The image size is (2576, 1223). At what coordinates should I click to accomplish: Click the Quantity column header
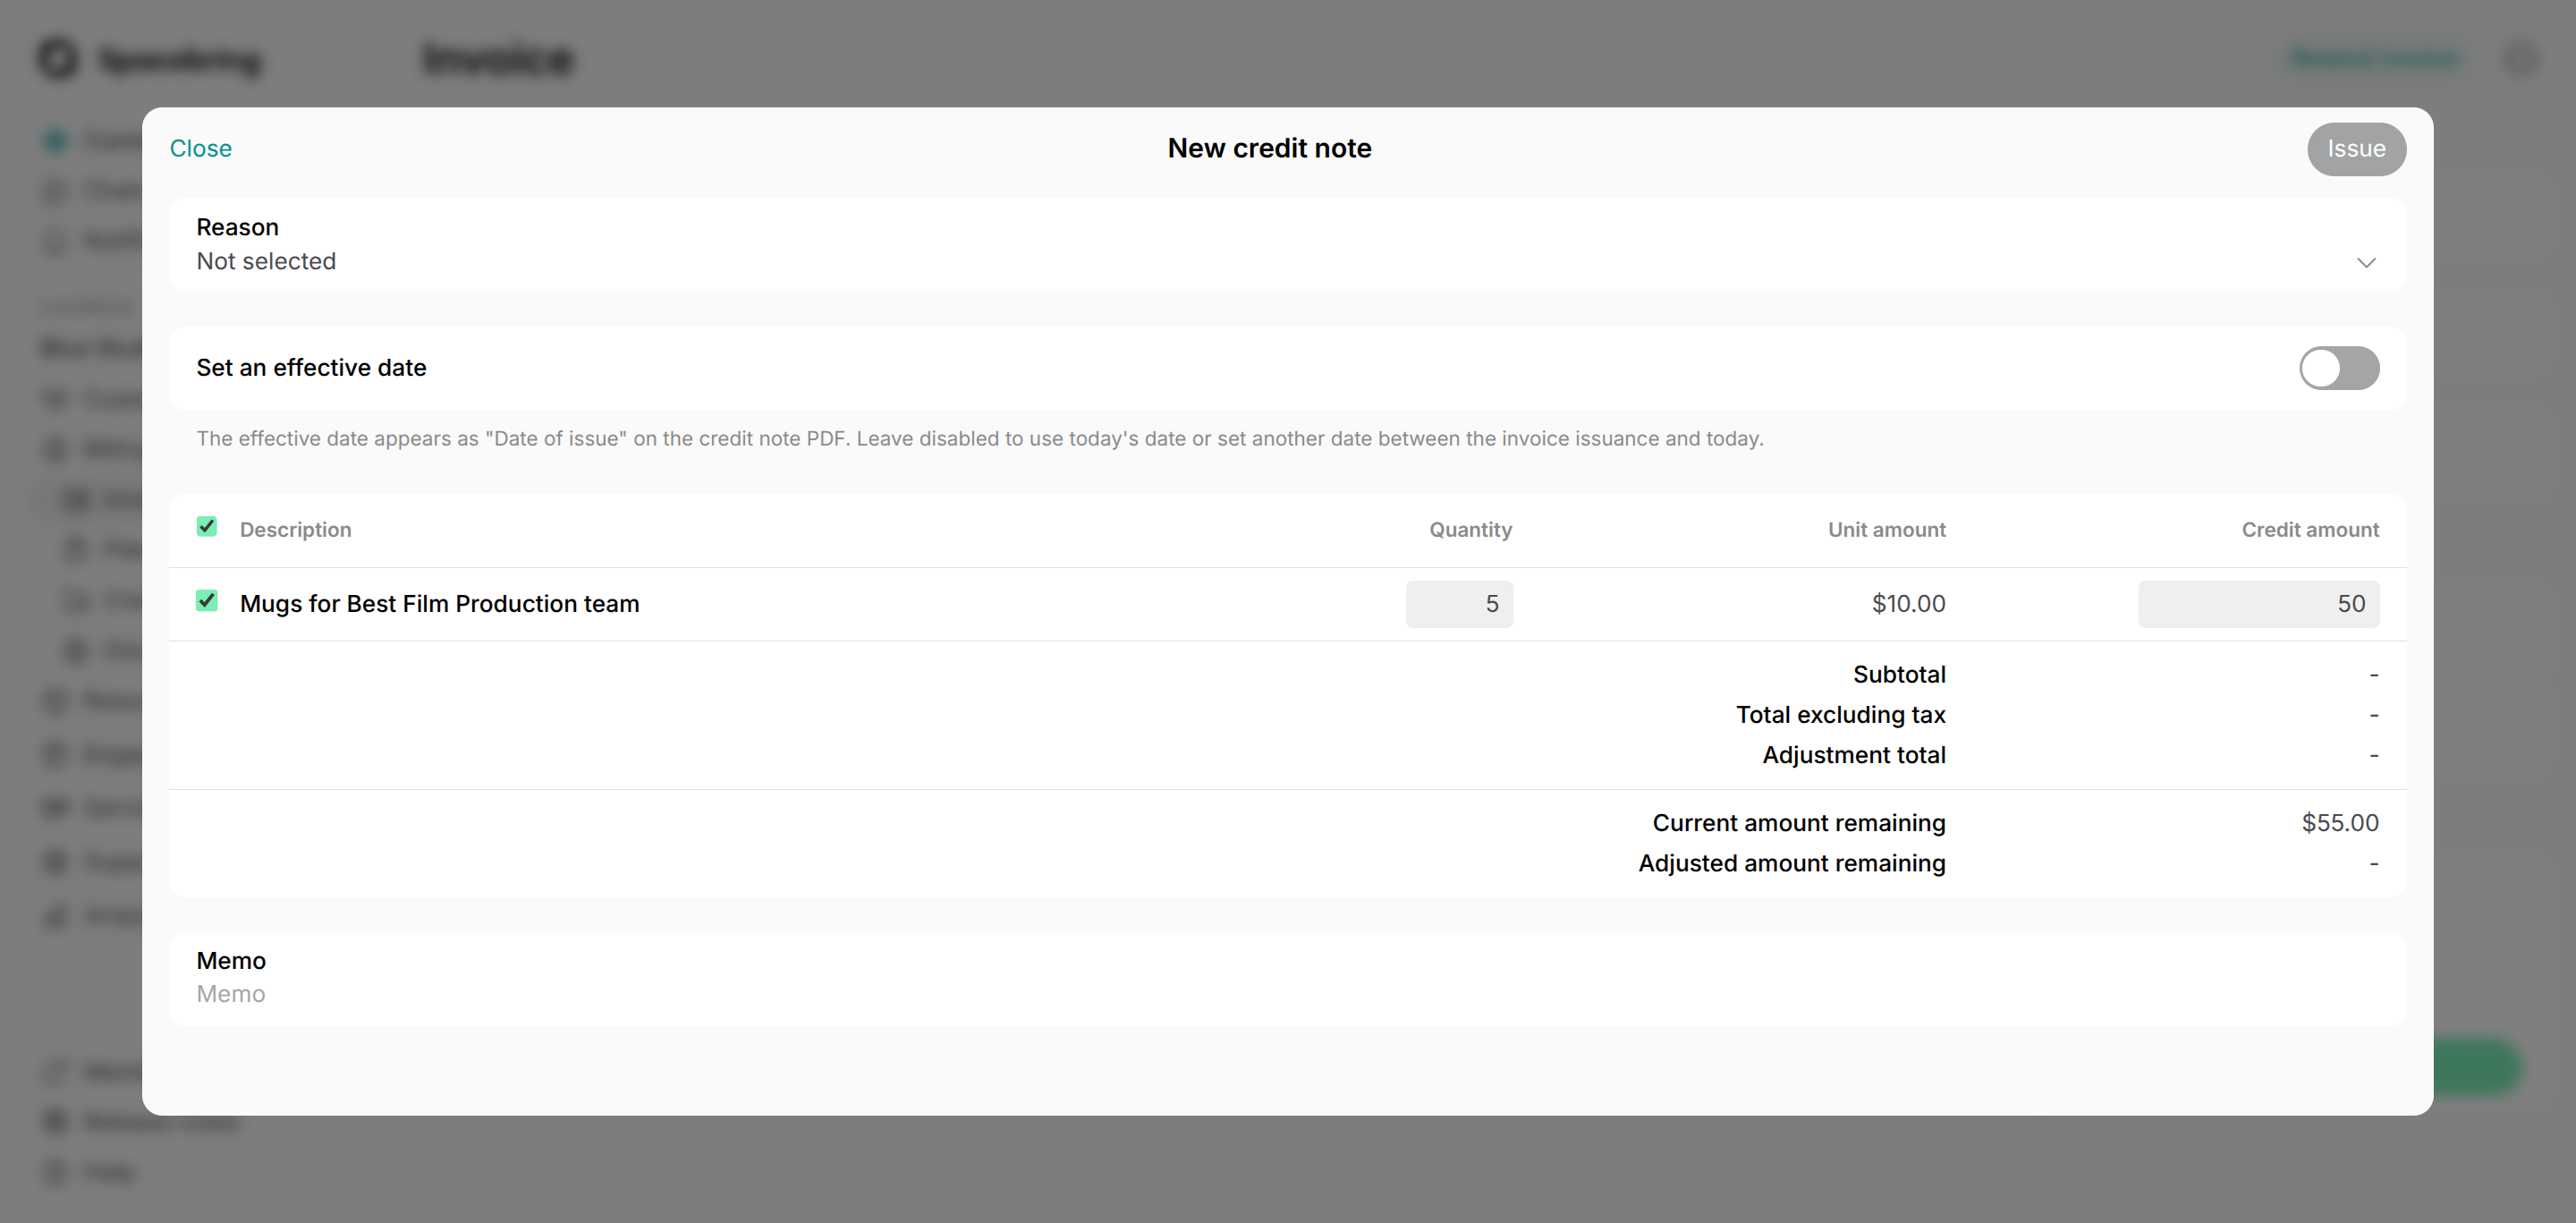1469,530
